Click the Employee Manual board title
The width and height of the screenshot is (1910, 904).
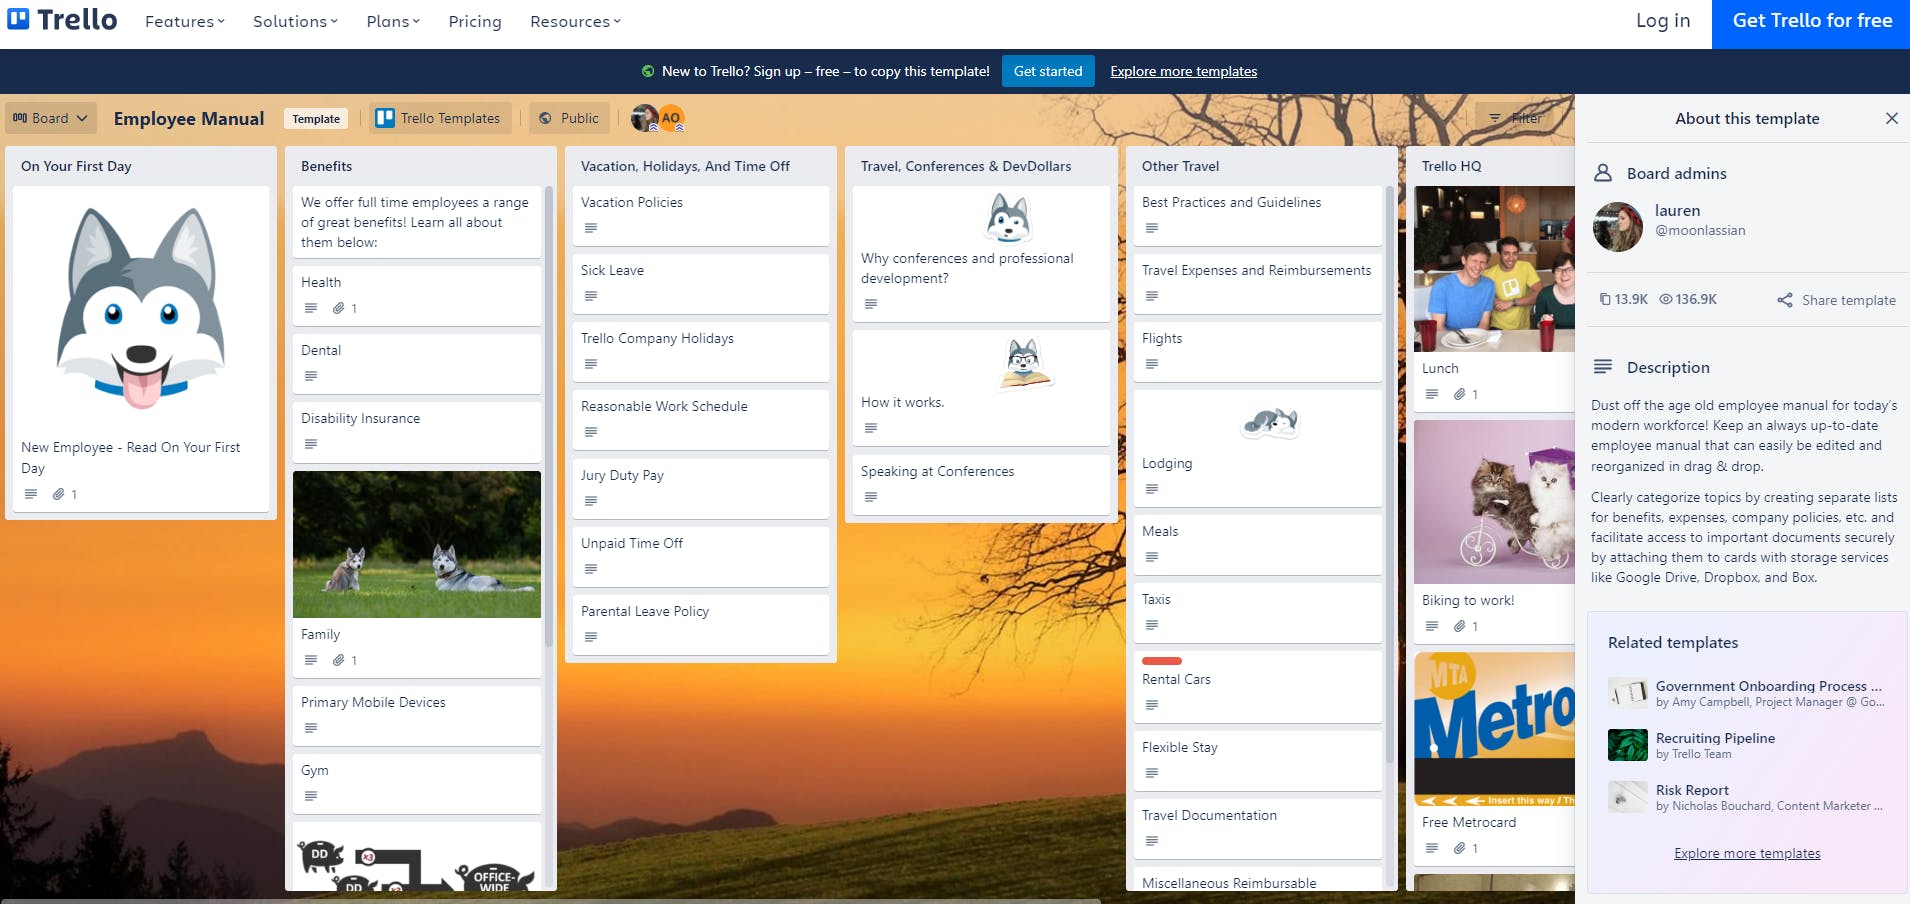point(189,118)
